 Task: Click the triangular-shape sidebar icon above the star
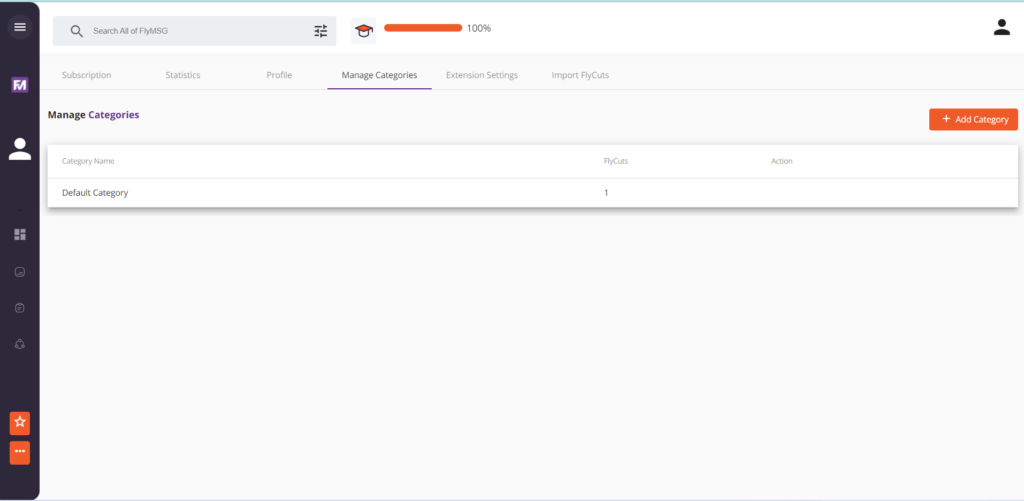(x=20, y=344)
